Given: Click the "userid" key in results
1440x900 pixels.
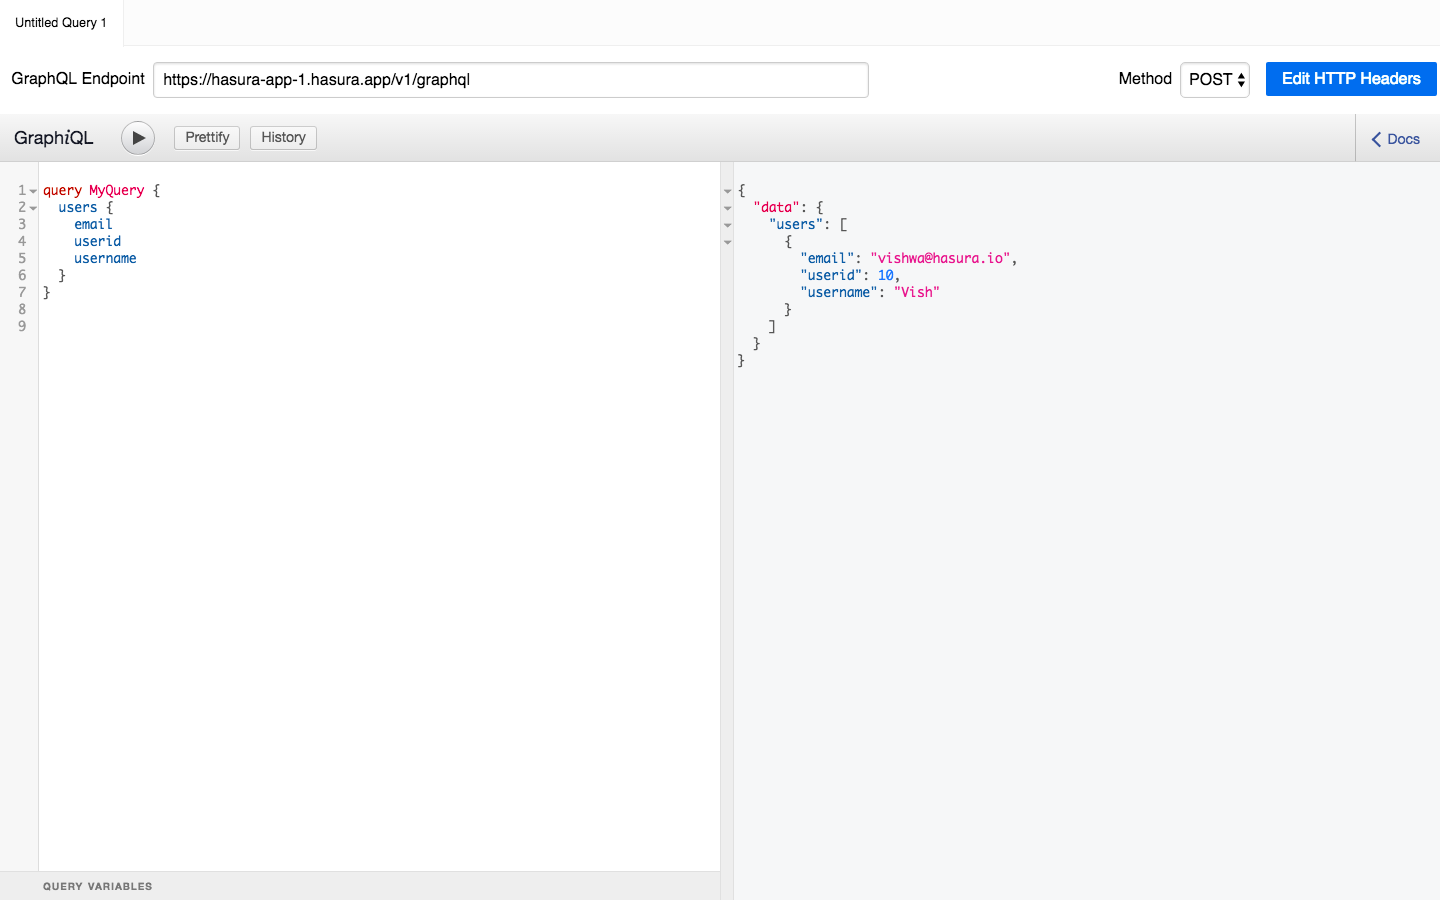Looking at the screenshot, I should point(831,275).
